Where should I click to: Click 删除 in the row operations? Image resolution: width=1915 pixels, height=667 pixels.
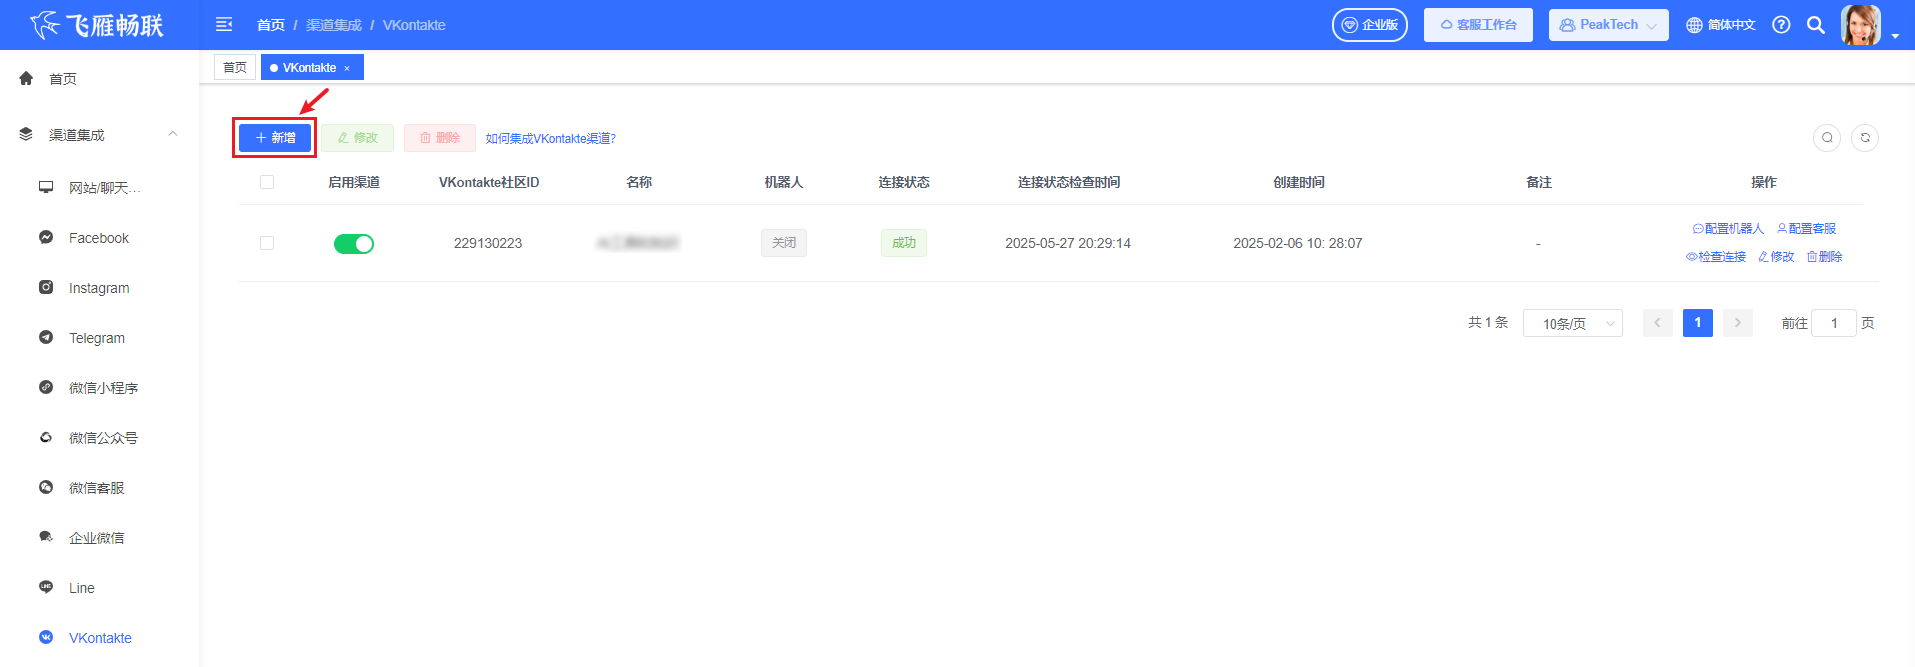(x=1824, y=257)
